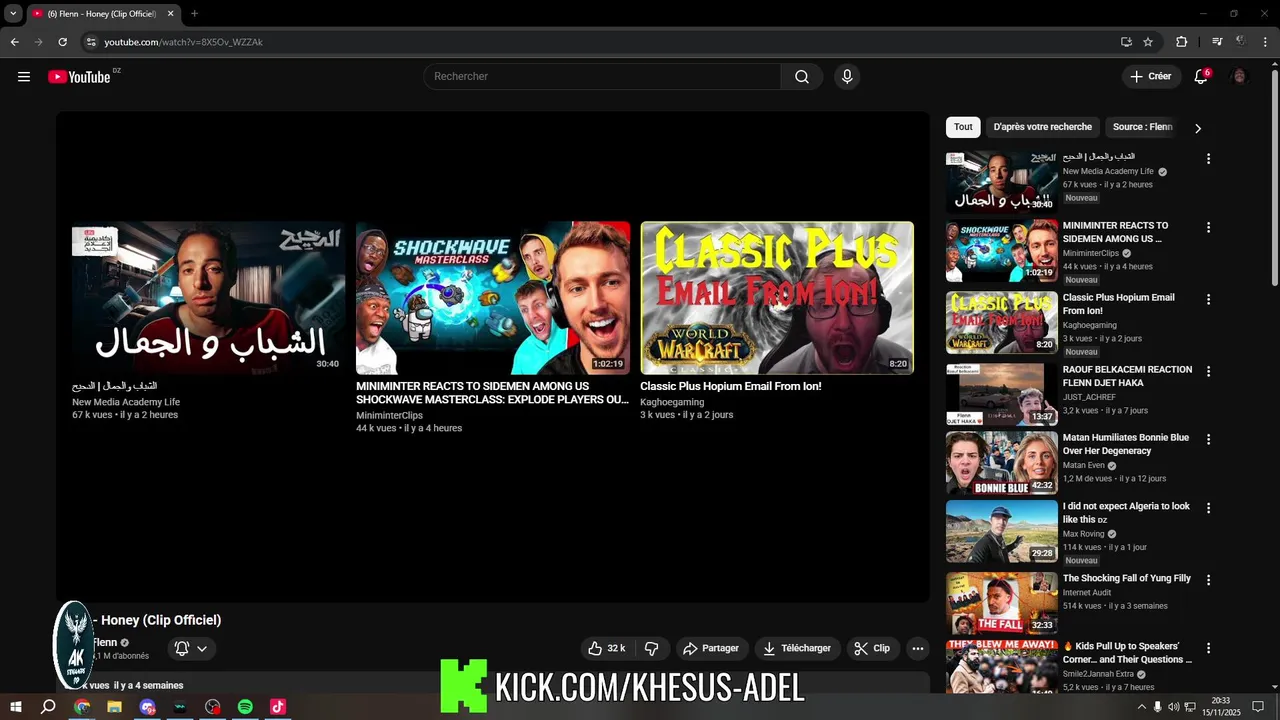Open Kids Pull Up to Speakers' Corner video
The width and height of the screenshot is (1280, 720).
(x=1127, y=653)
